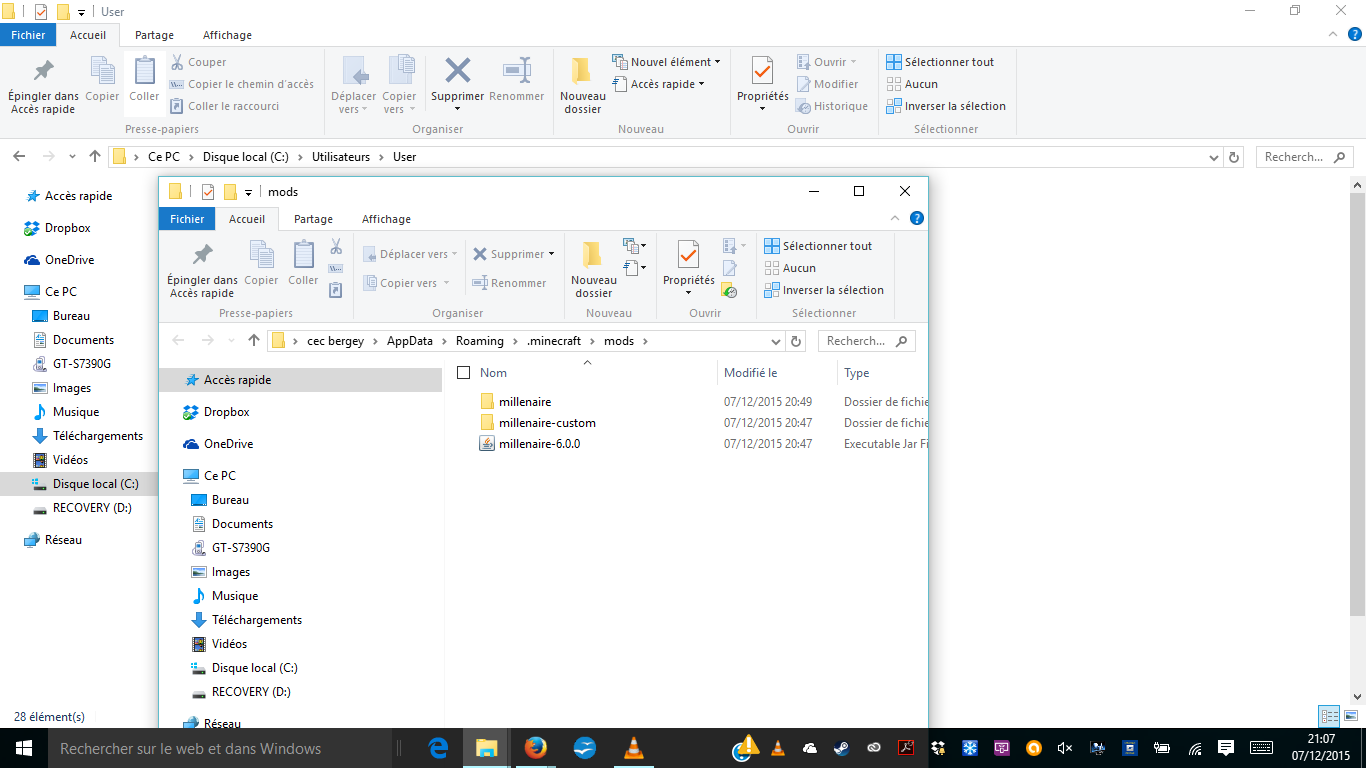This screenshot has height=768, width=1366.
Task: Click Sélectionner tout in mods window
Action: pos(818,246)
